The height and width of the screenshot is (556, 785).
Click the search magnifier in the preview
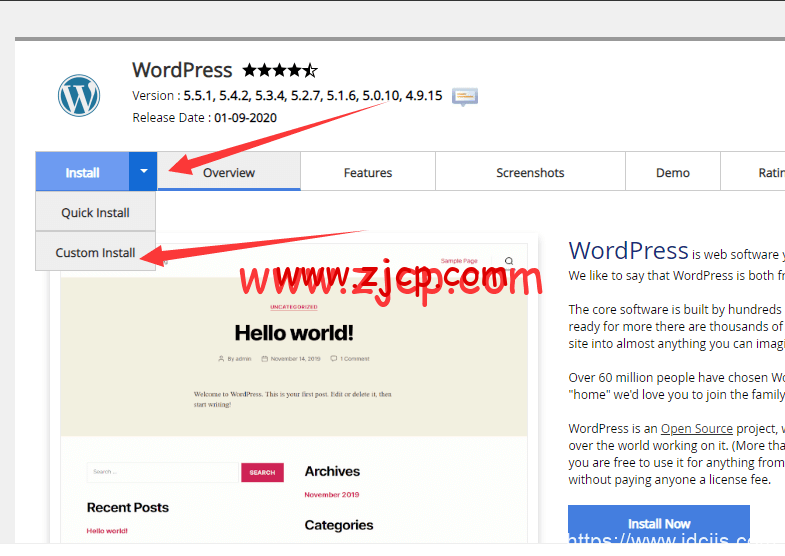pyautogui.click(x=509, y=261)
